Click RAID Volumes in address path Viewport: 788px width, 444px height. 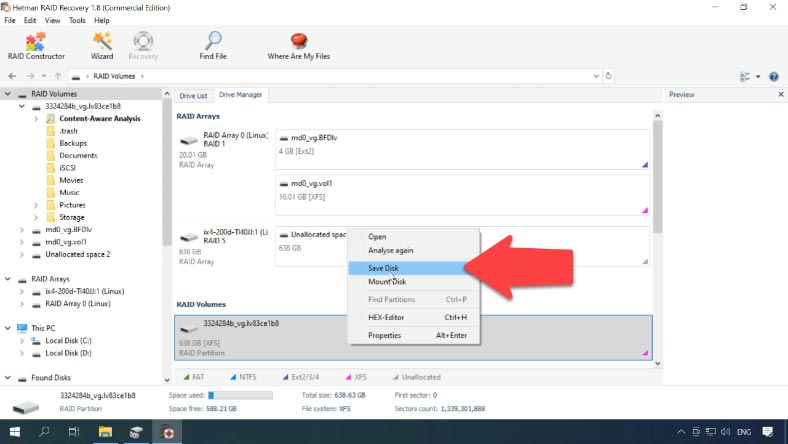[114, 76]
